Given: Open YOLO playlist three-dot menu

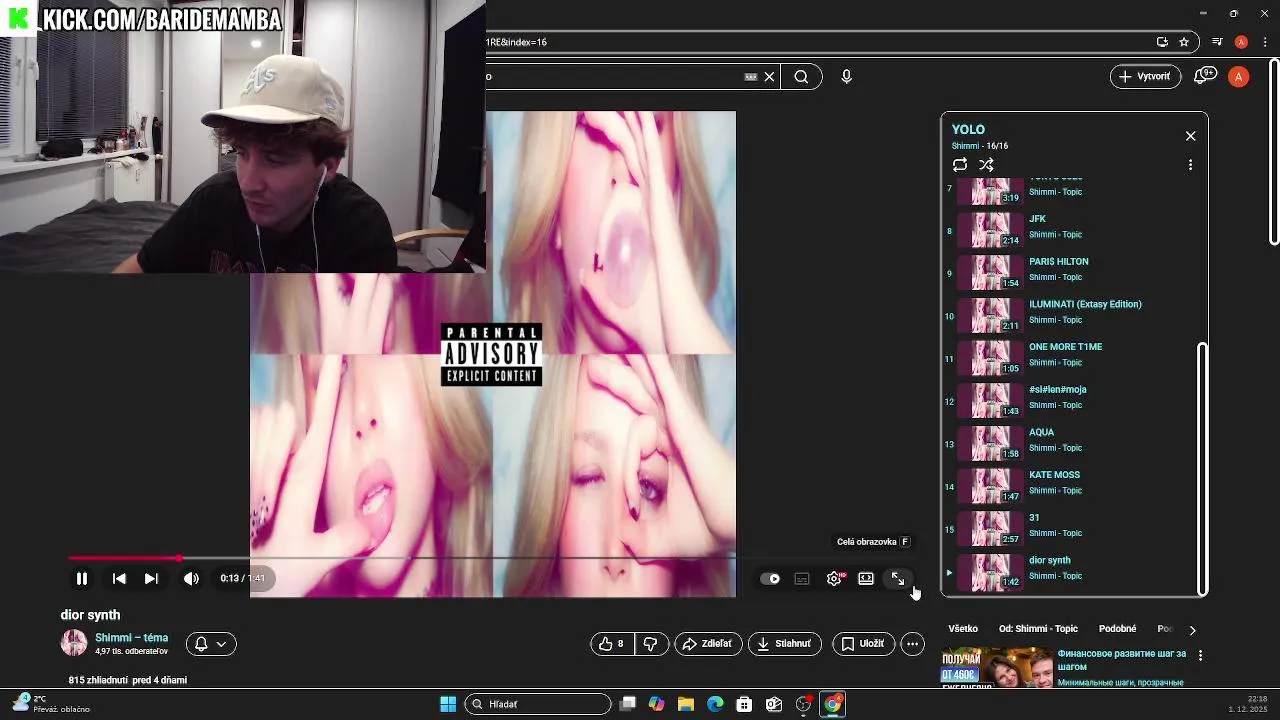Looking at the screenshot, I should pyautogui.click(x=1190, y=165).
